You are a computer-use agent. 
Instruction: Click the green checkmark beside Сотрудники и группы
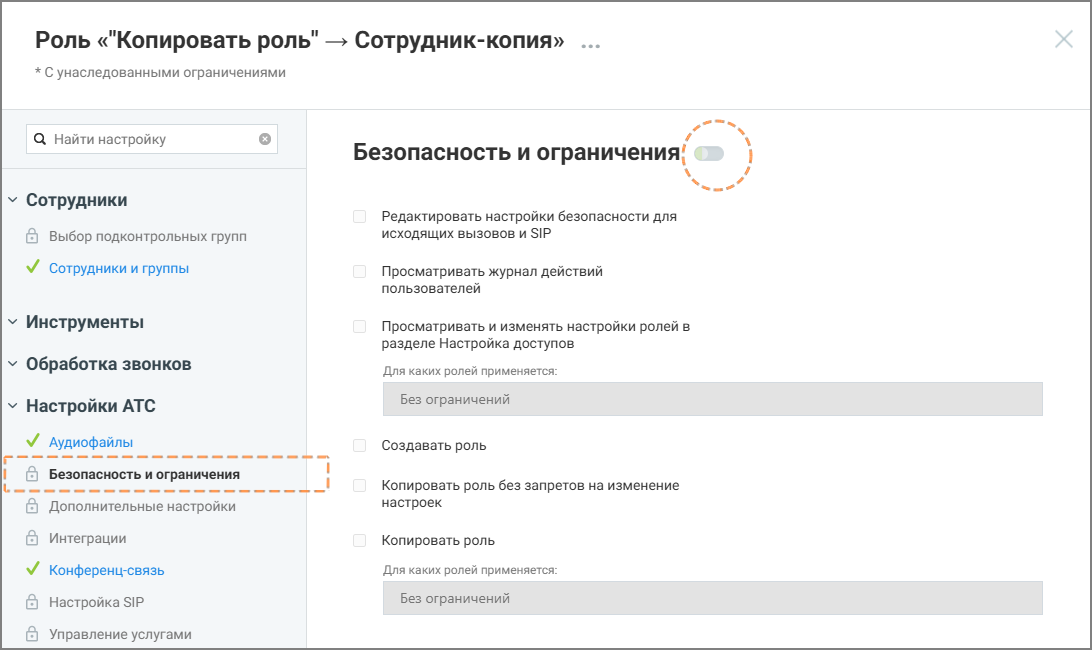pos(33,267)
